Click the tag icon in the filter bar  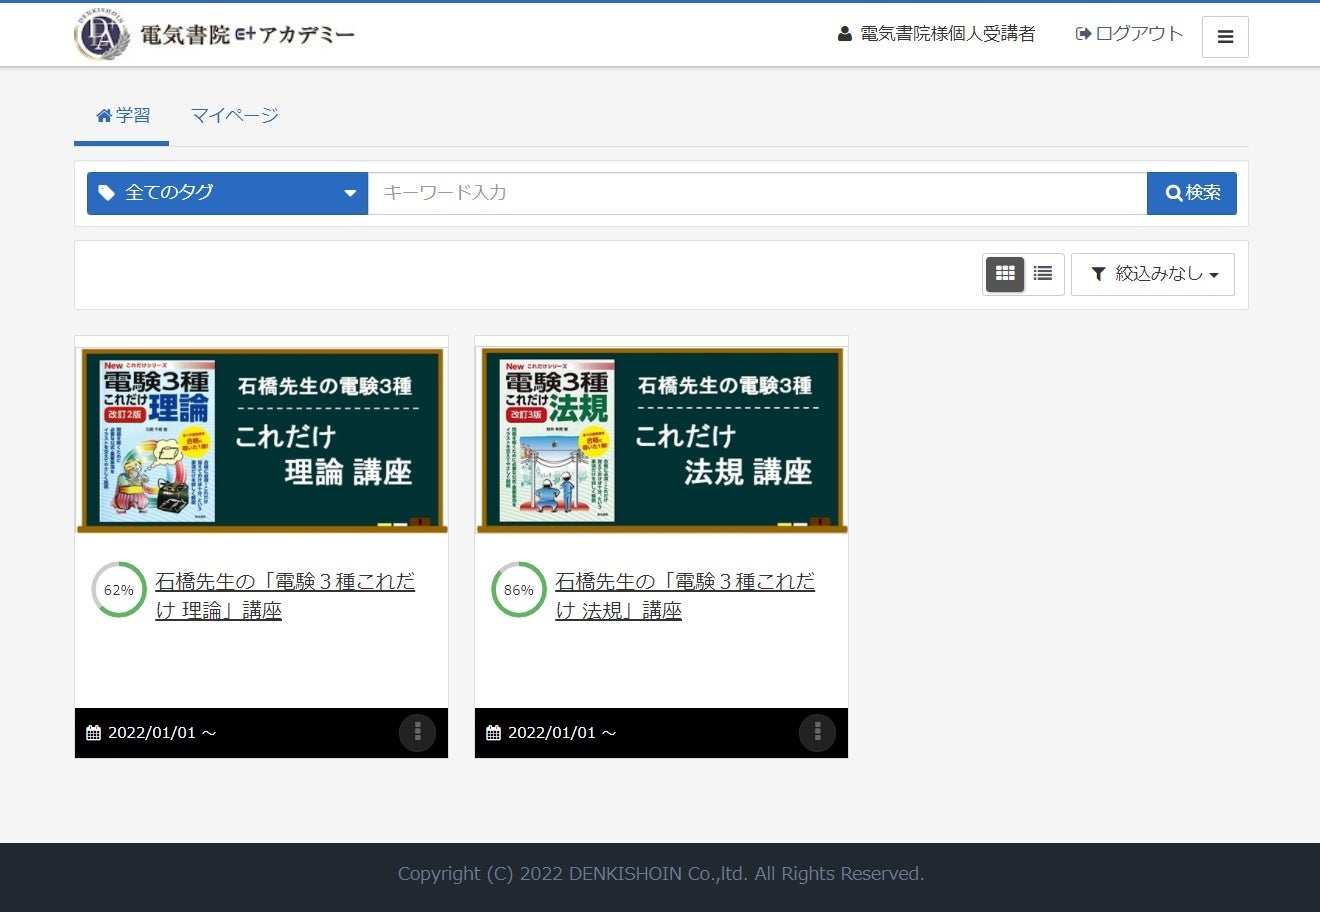pos(107,192)
